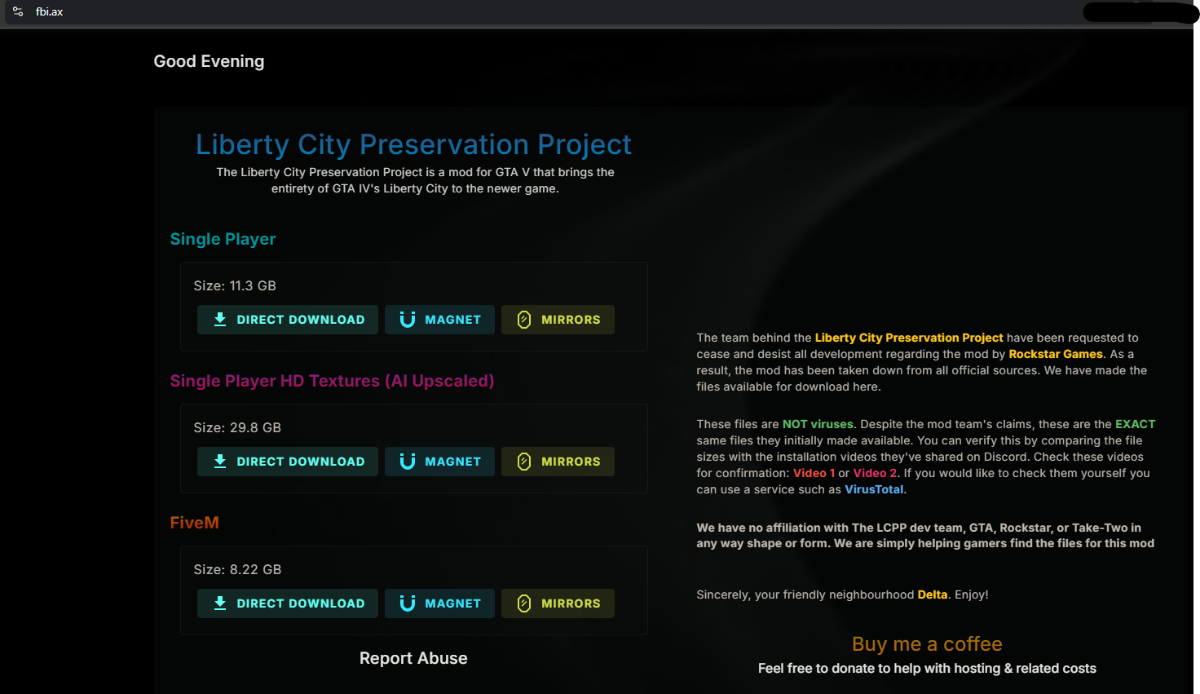This screenshot has width=1200, height=694.
Task: Click mirrors icon in FiveM row
Action: click(x=524, y=604)
